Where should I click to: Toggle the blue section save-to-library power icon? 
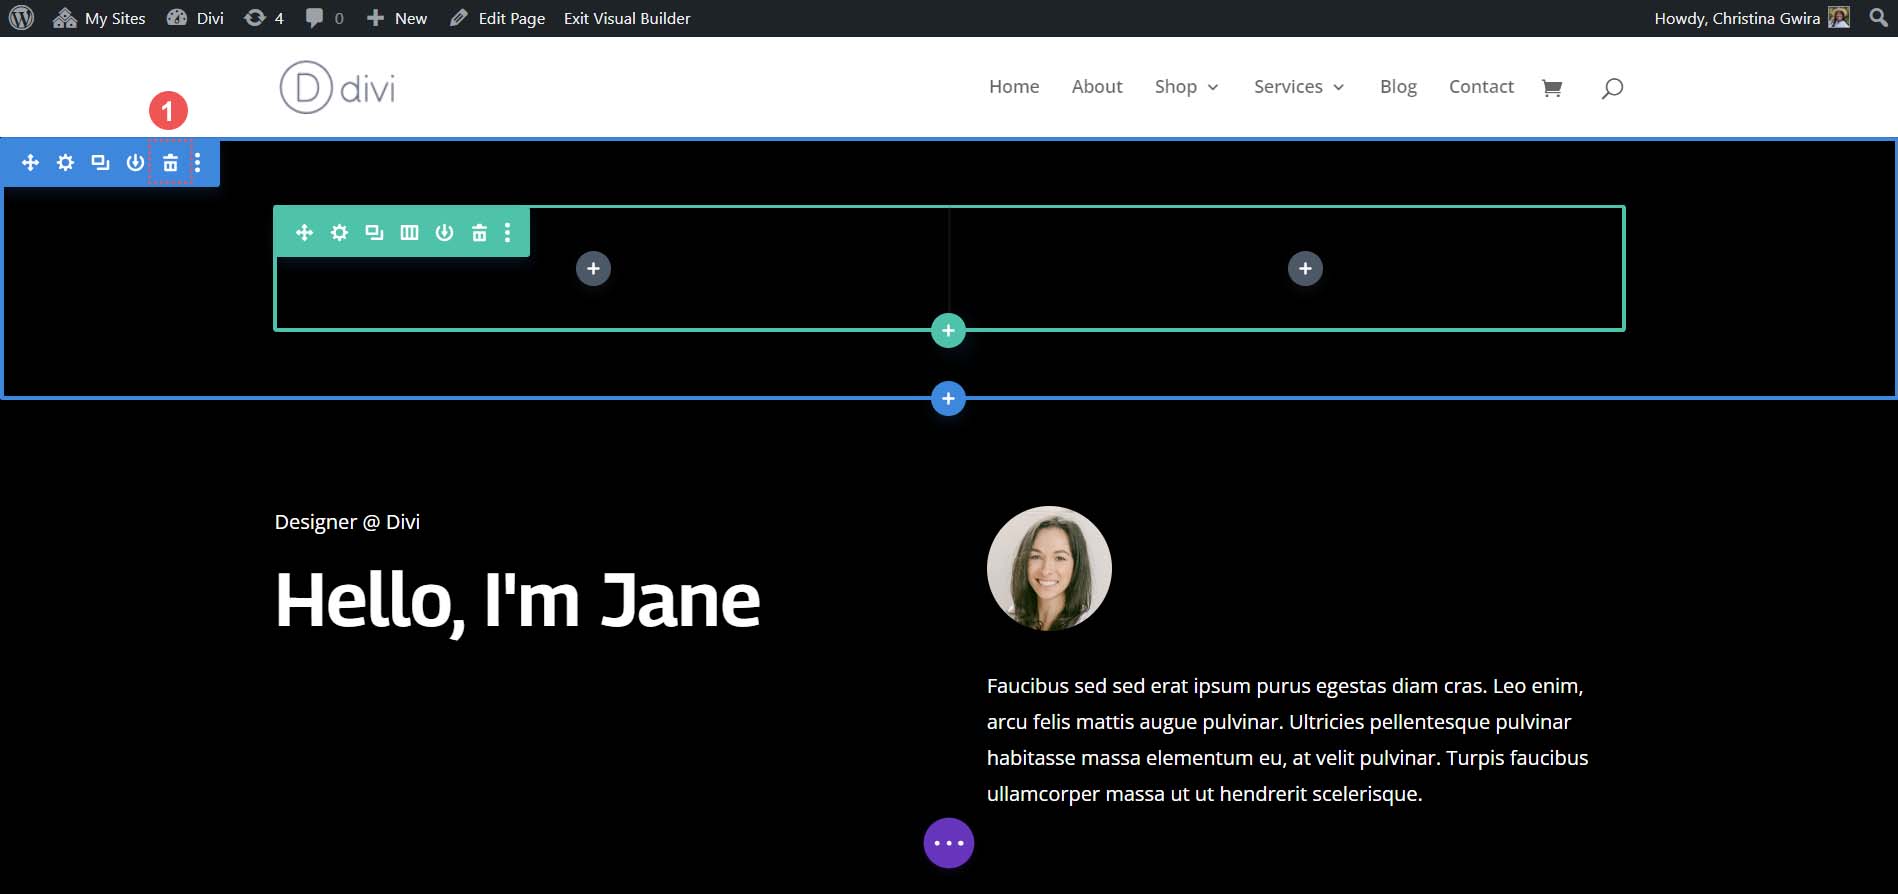pyautogui.click(x=135, y=163)
